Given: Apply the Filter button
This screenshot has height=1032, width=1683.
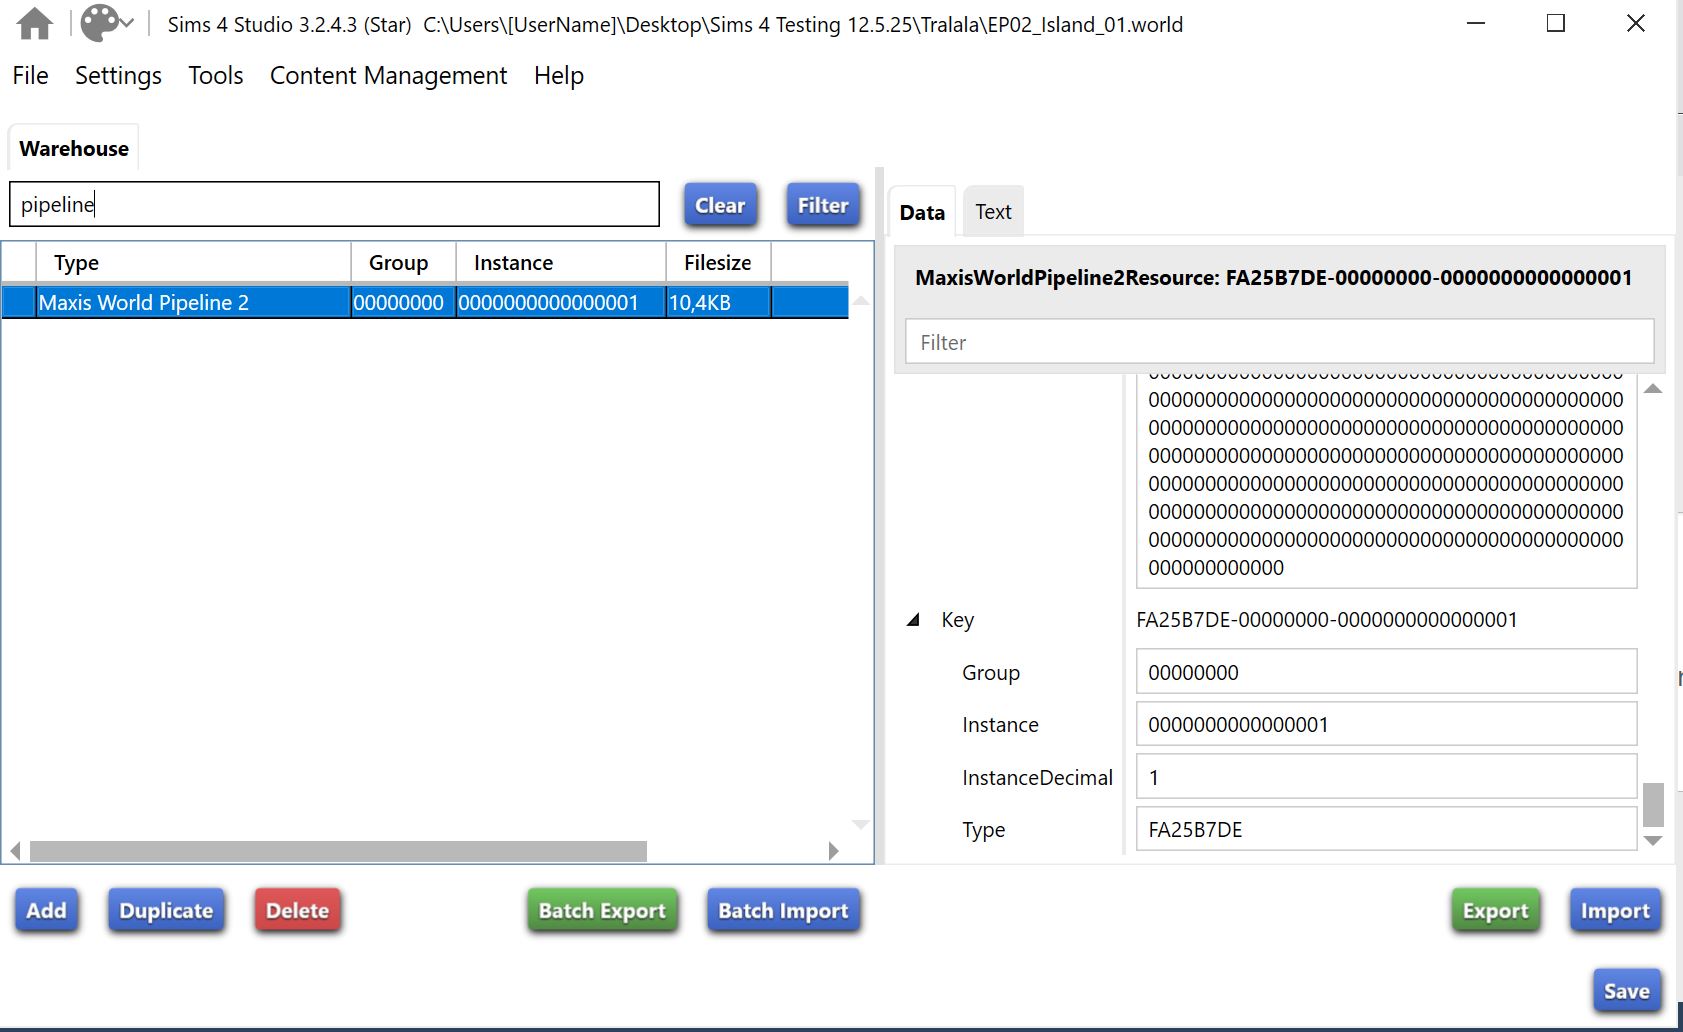Looking at the screenshot, I should (x=823, y=205).
